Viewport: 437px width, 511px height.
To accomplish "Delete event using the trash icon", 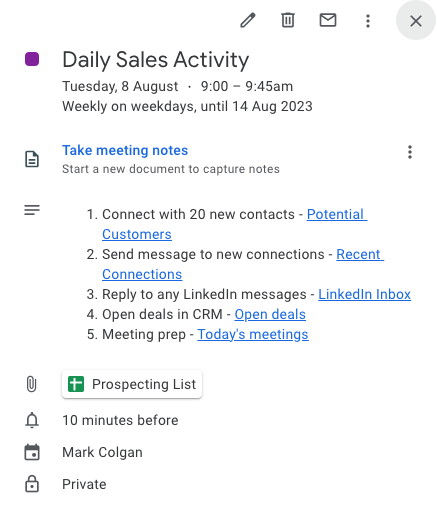I will coord(288,20).
